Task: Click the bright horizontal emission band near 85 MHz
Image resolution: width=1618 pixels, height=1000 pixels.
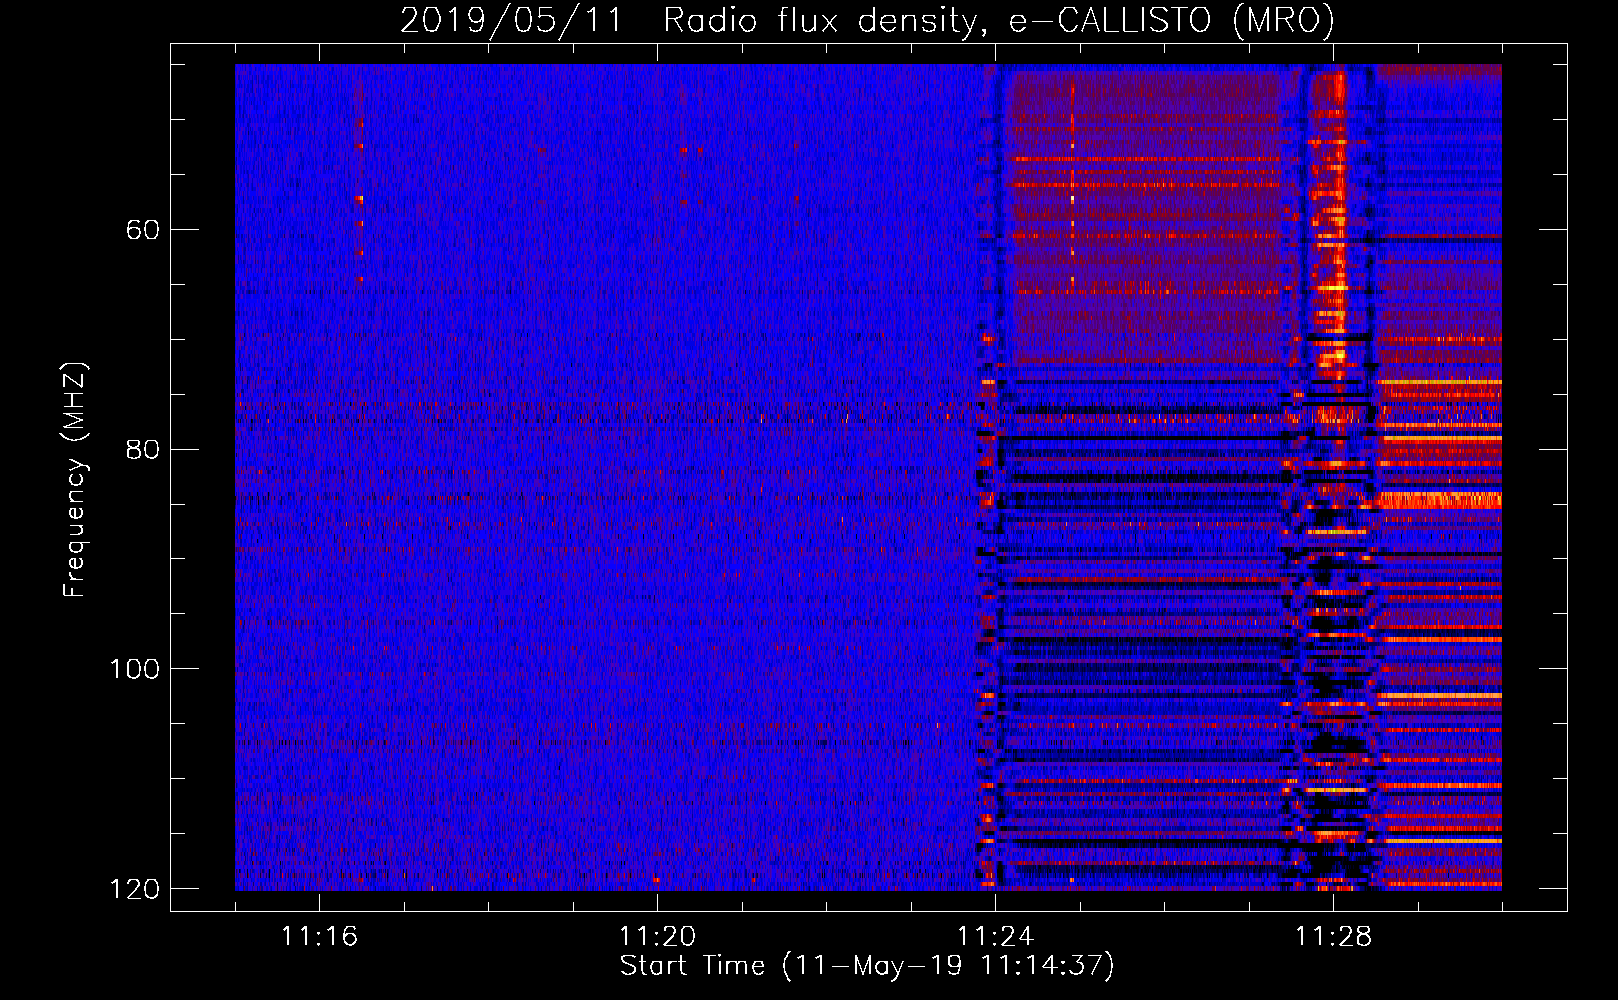Action: point(1438,500)
